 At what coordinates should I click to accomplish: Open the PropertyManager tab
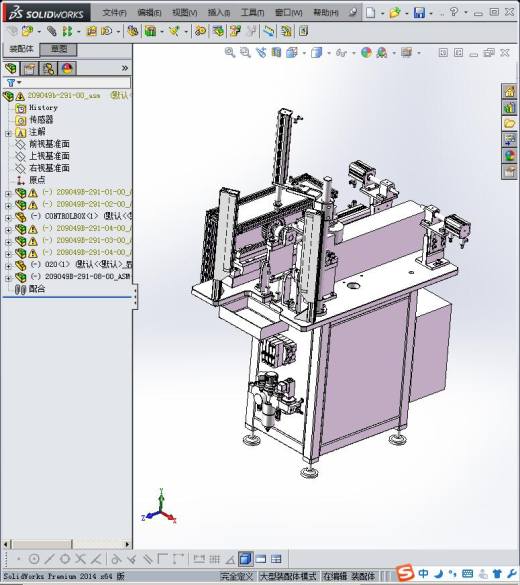[29, 69]
